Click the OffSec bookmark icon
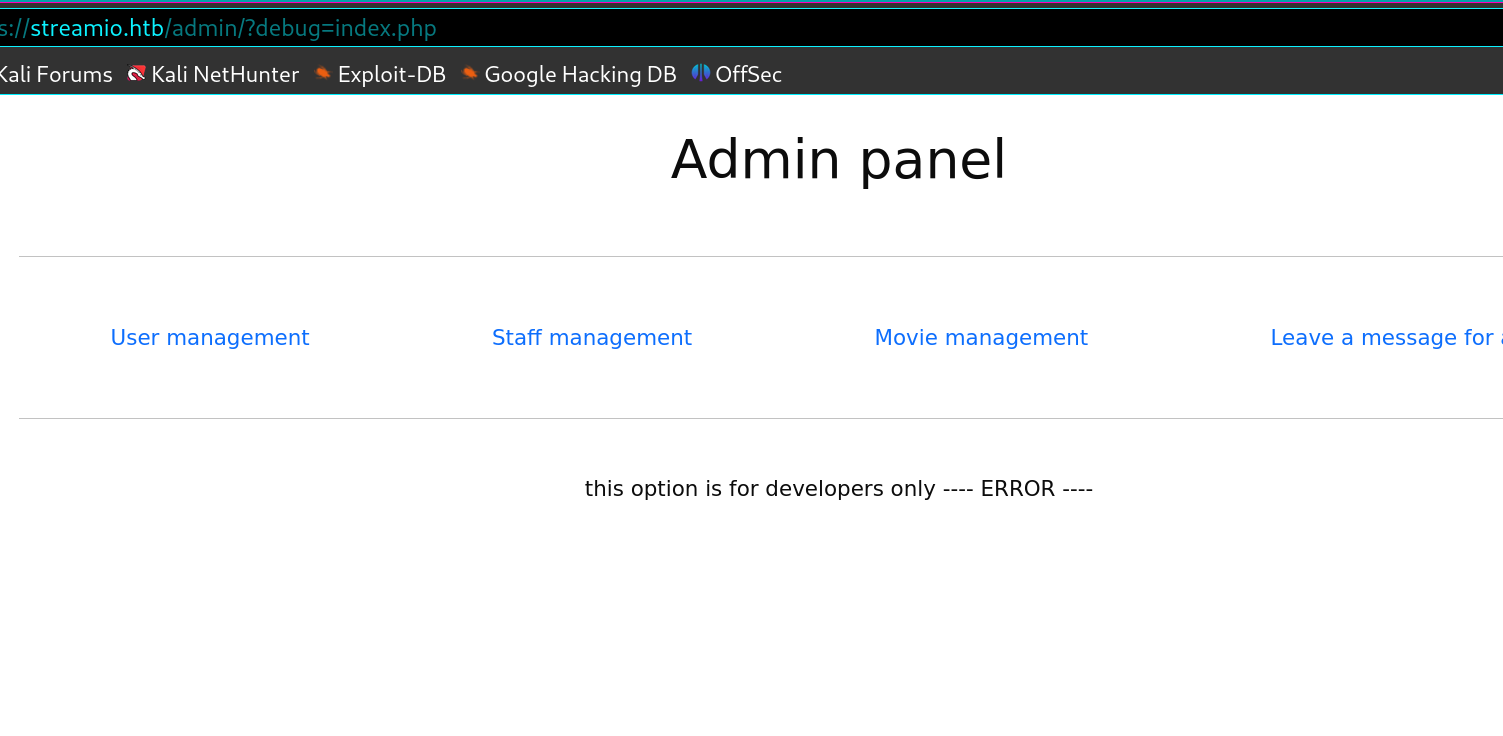The height and width of the screenshot is (736, 1503). [700, 73]
